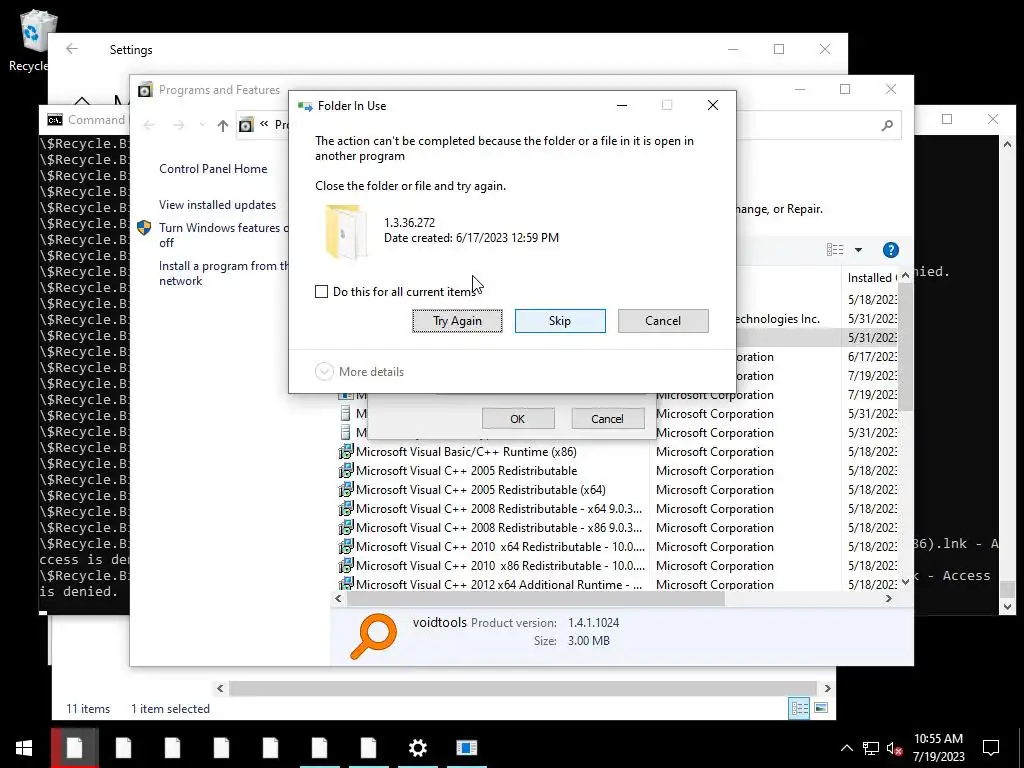Show hidden system tray icons

pyautogui.click(x=846, y=748)
